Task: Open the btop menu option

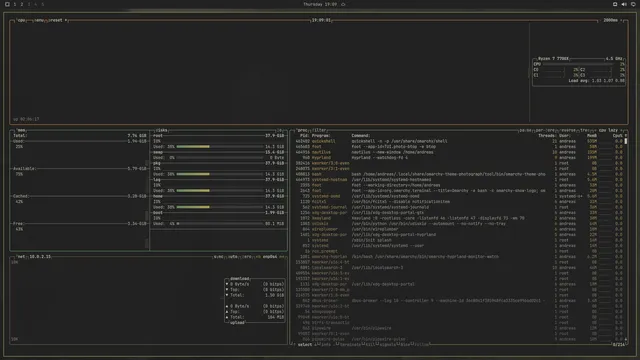Action: [x=39, y=20]
